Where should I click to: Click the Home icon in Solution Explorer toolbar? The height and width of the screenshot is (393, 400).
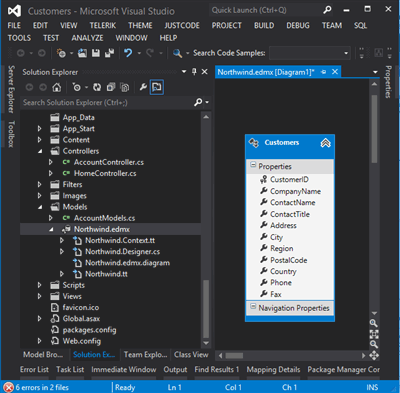pos(57,87)
